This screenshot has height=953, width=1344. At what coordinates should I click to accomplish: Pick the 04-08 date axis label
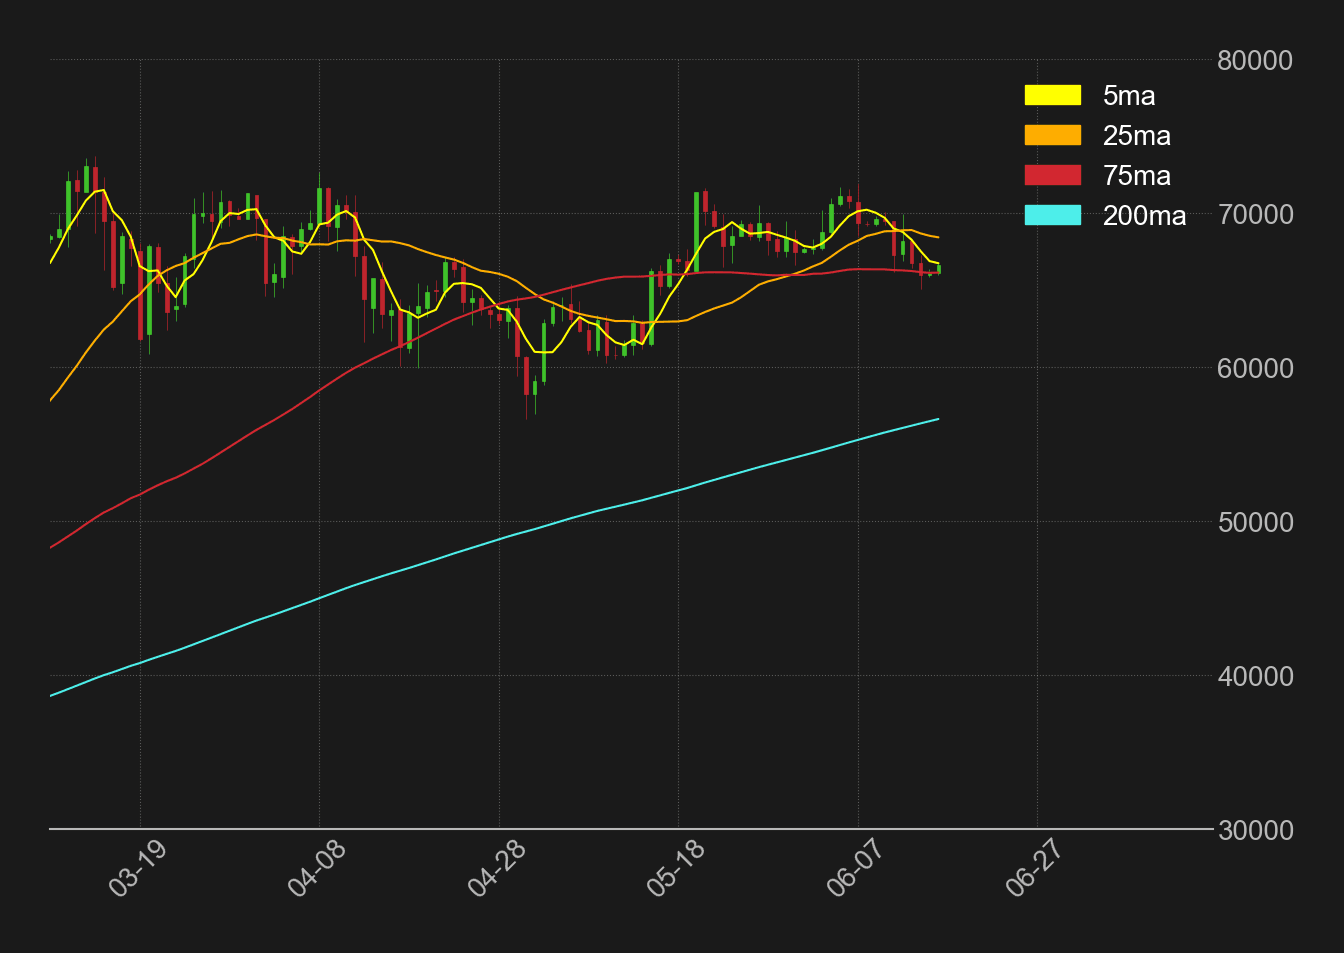click(x=316, y=868)
